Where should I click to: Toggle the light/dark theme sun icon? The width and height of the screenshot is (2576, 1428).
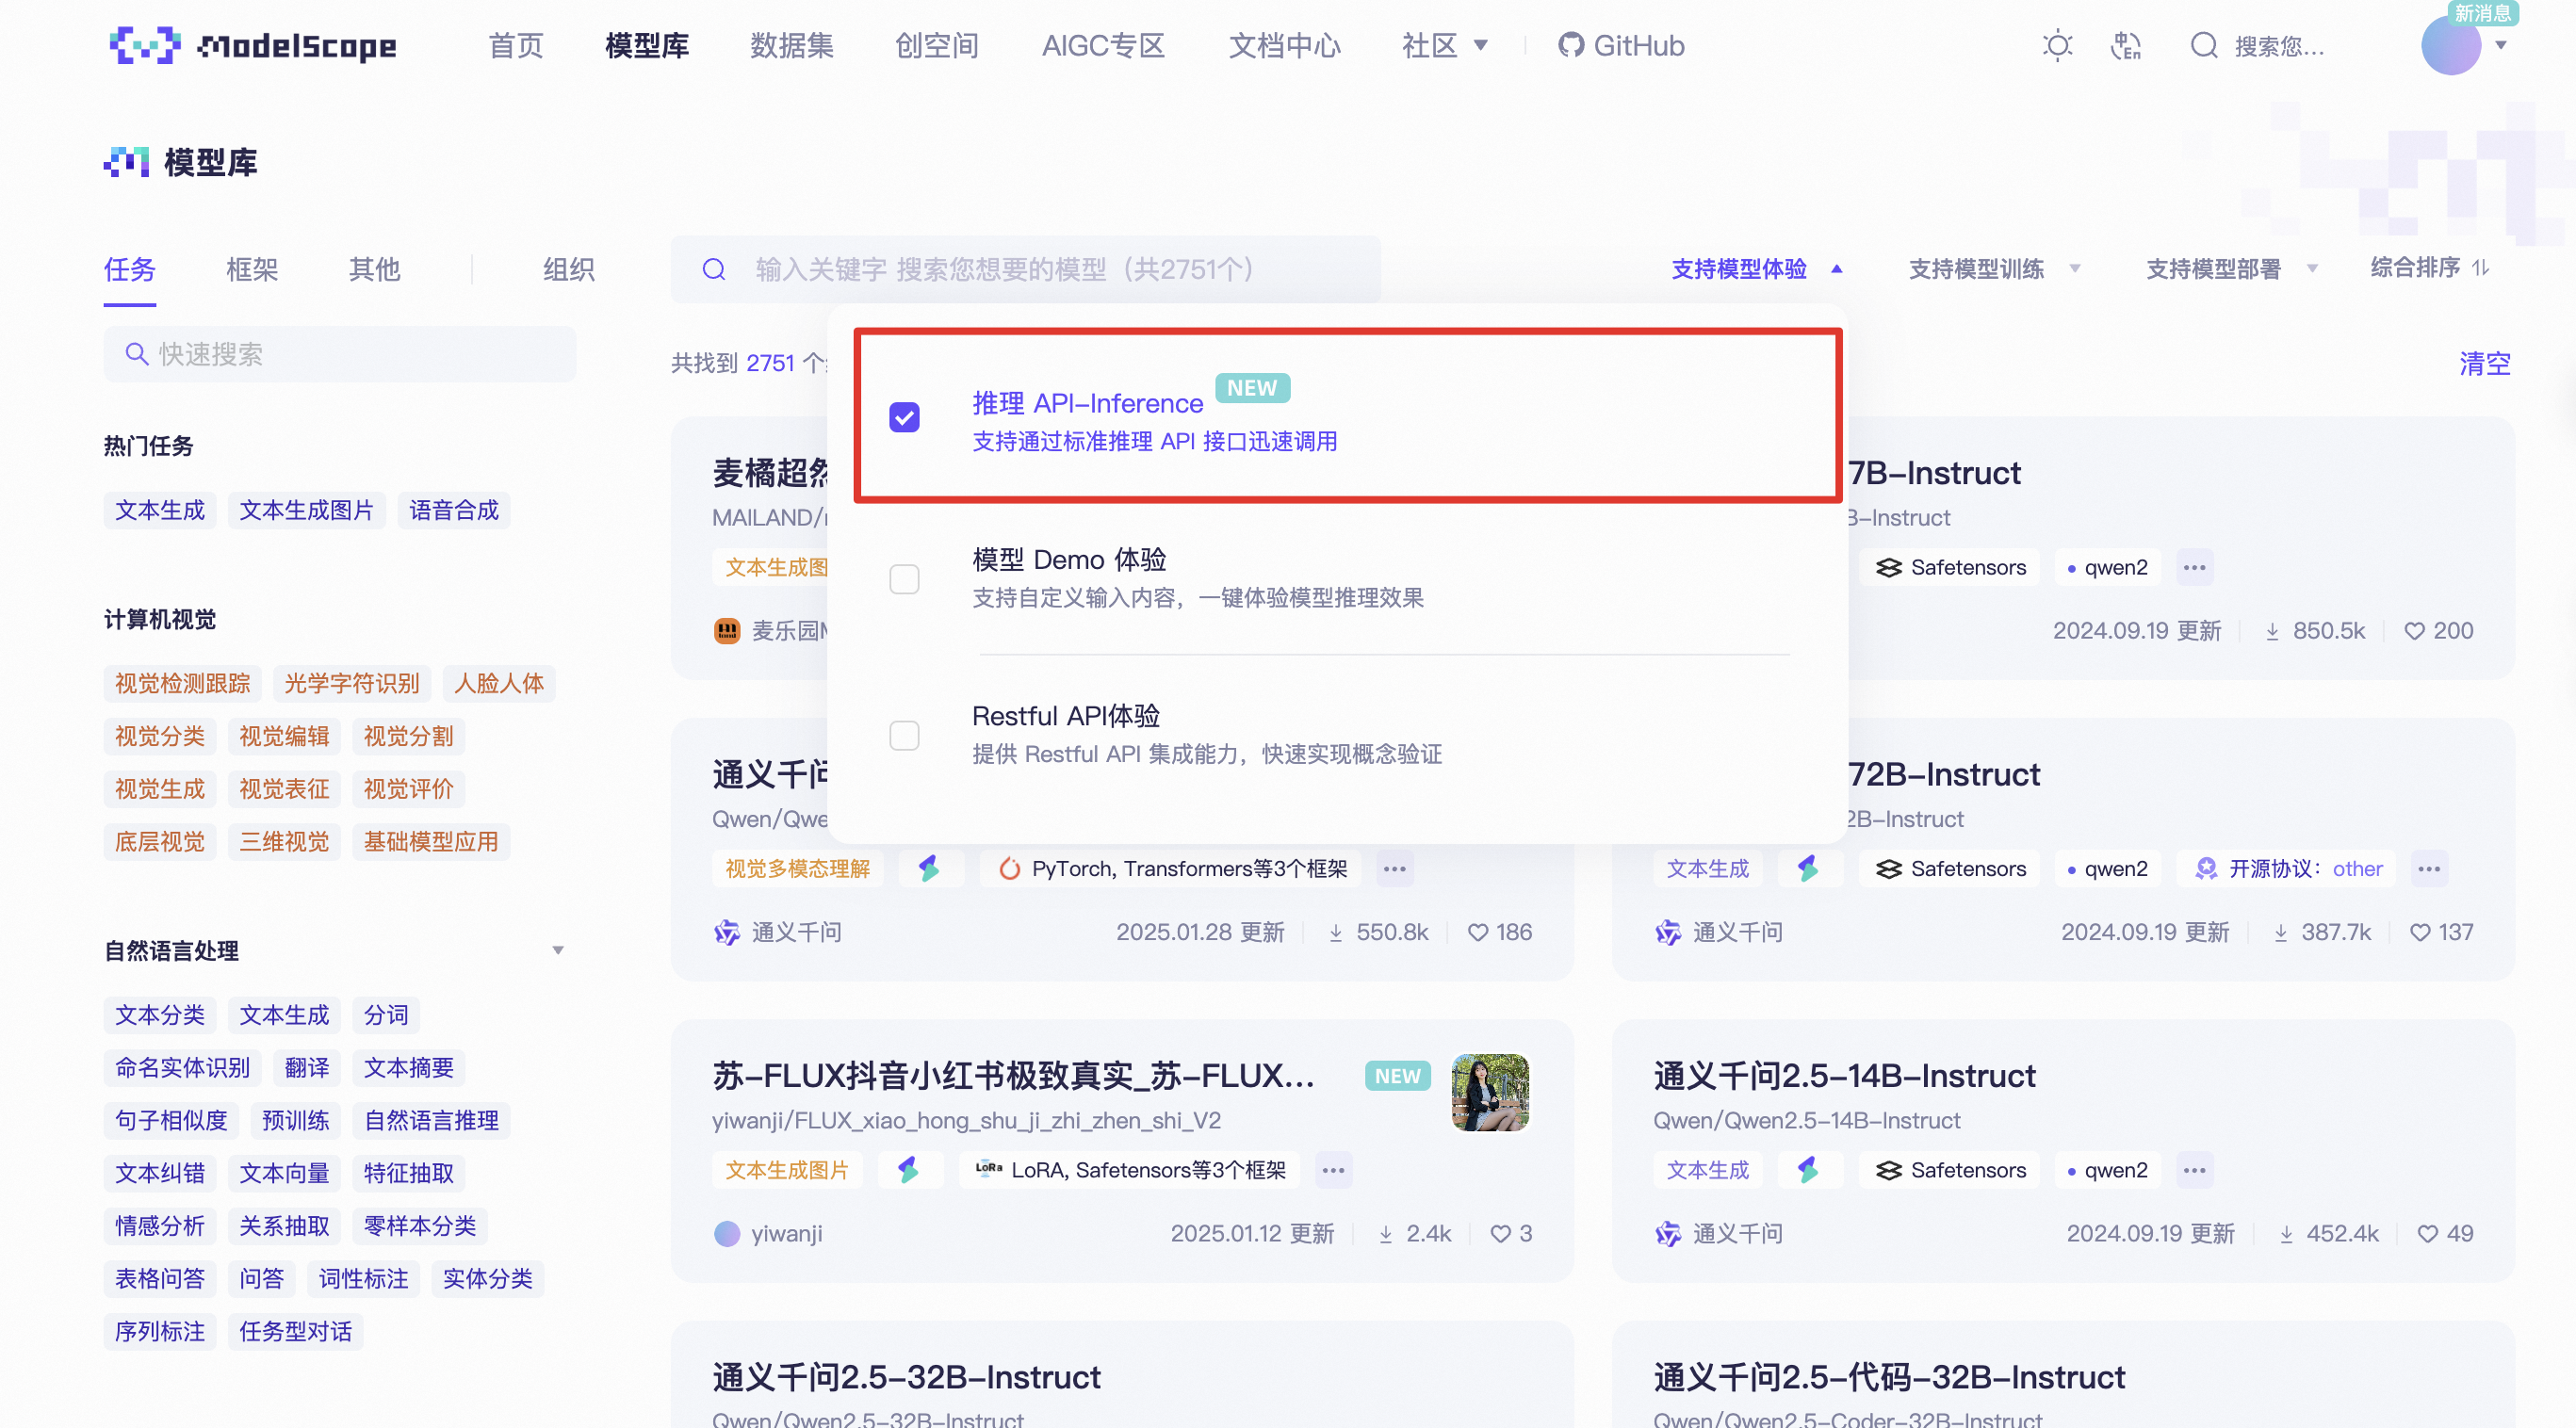click(x=2057, y=46)
